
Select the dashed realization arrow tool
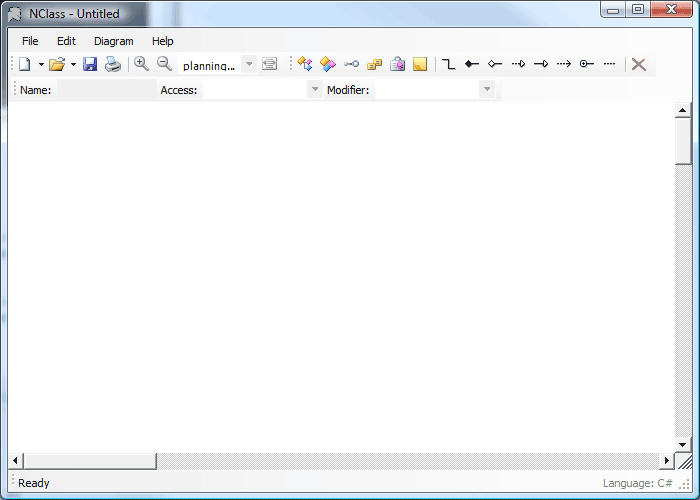tap(518, 64)
